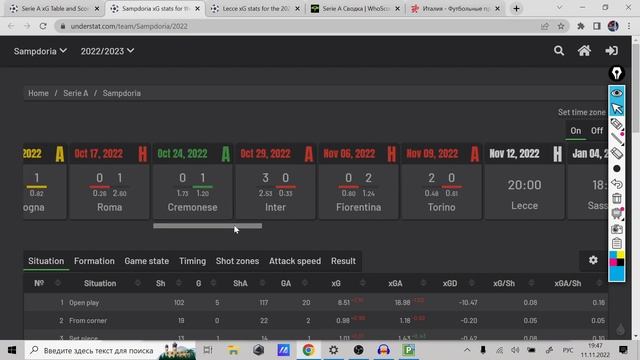Click the login arrow icon in header
The height and width of the screenshot is (360, 640).
[x=611, y=51]
